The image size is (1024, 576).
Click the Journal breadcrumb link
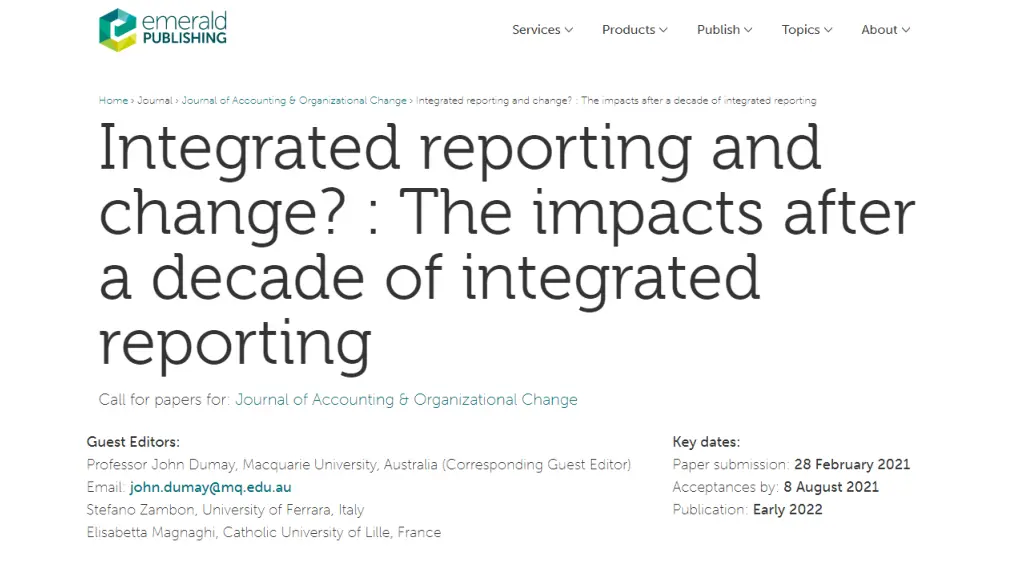tap(155, 101)
